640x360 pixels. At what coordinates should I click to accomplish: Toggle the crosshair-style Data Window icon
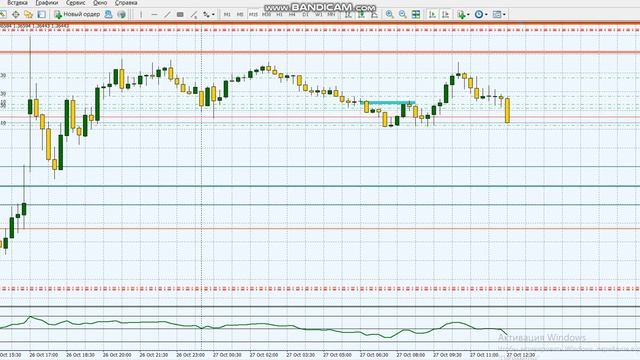coord(16,14)
